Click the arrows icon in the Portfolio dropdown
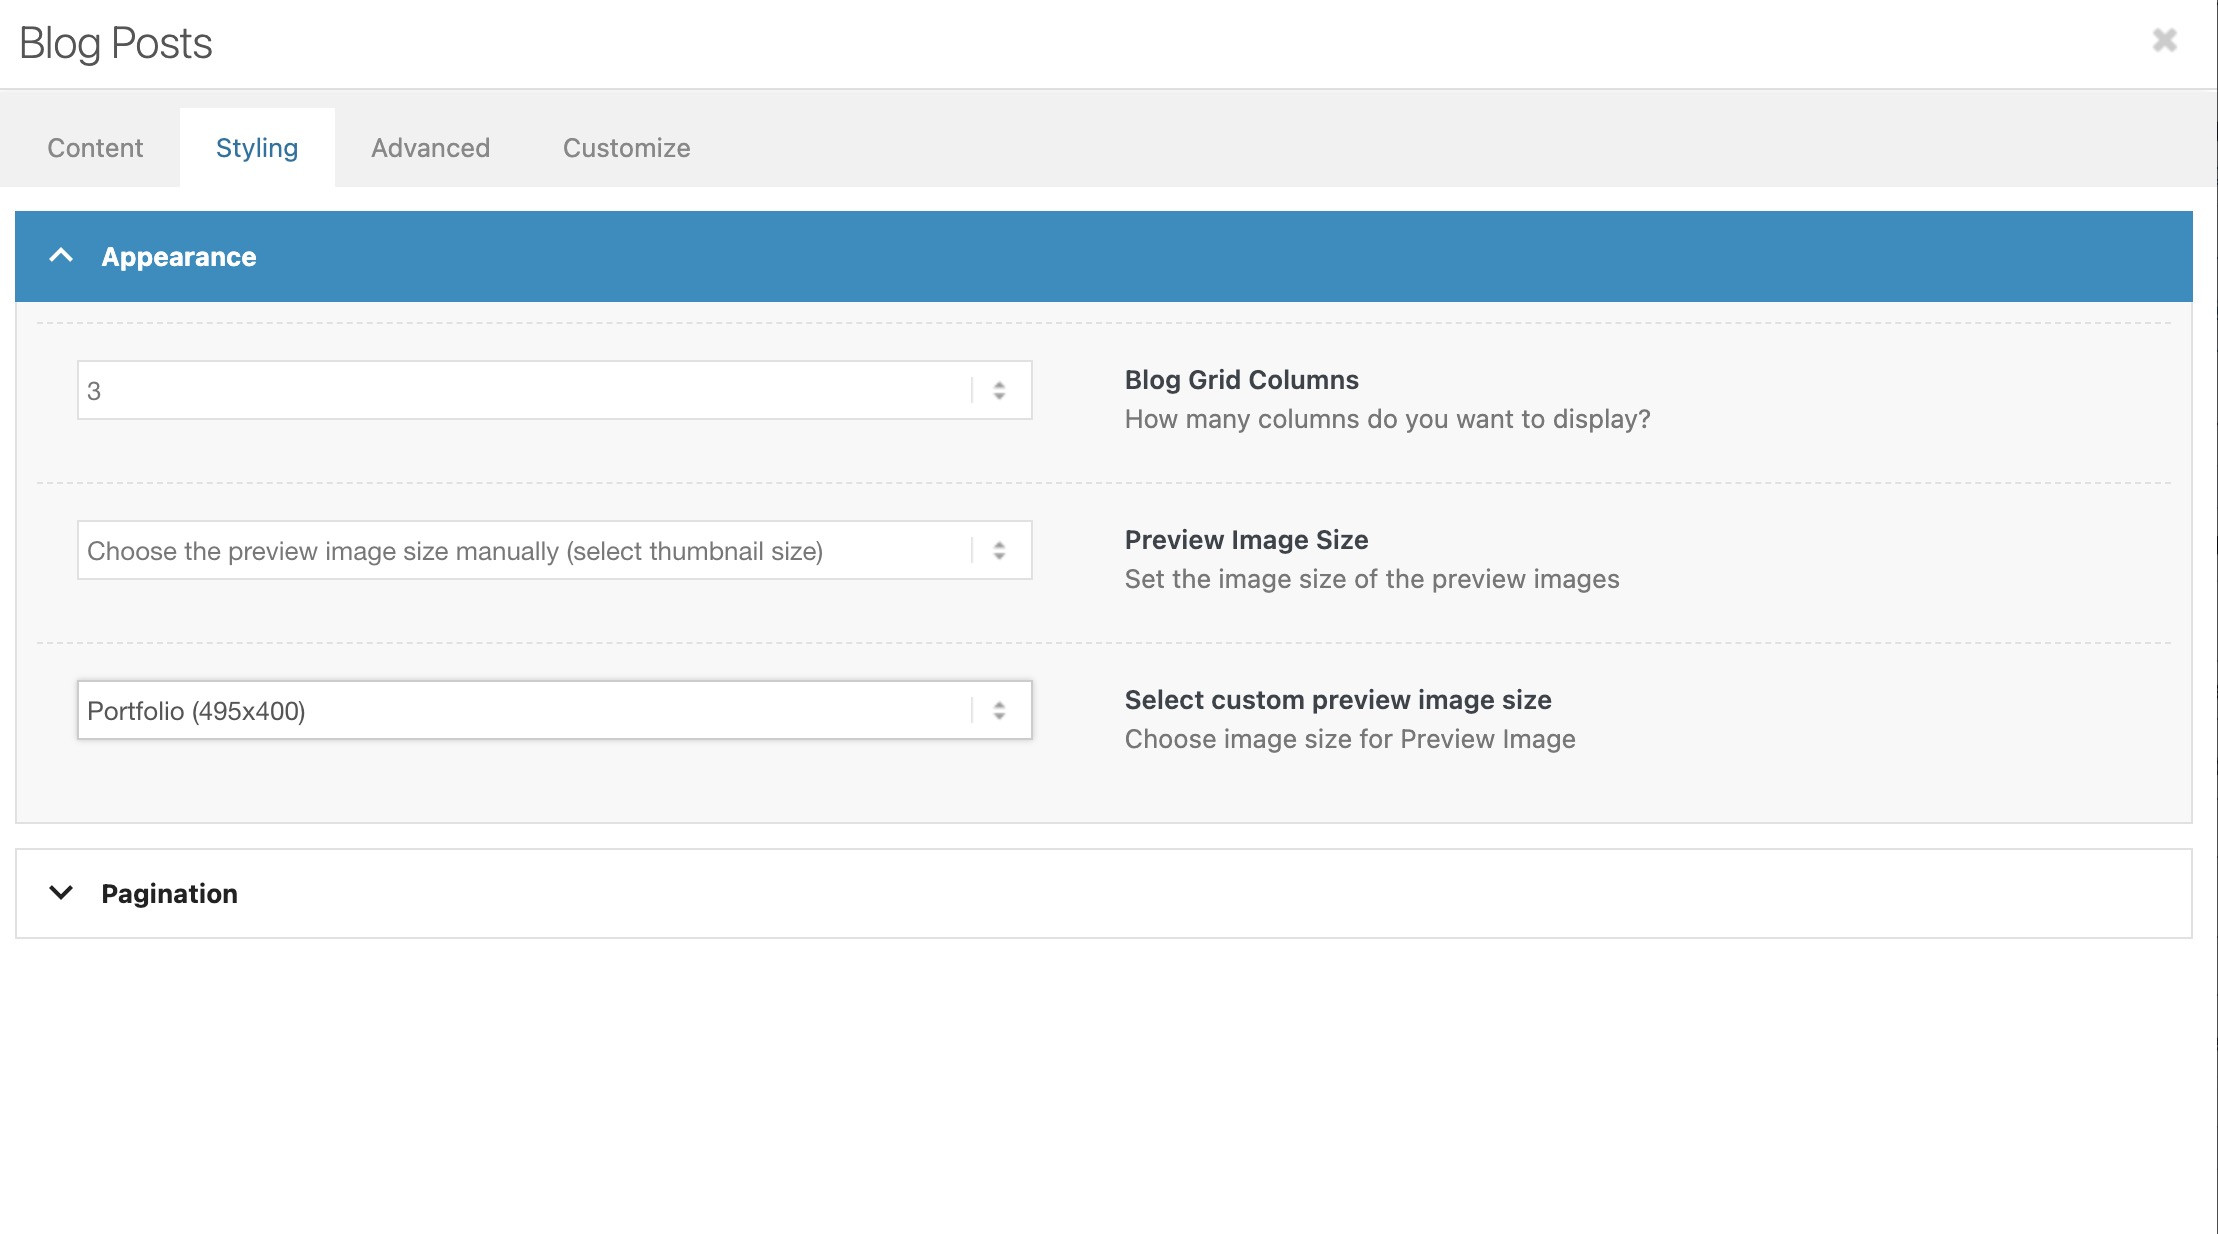Screen dimensions: 2218x1234 (999, 711)
